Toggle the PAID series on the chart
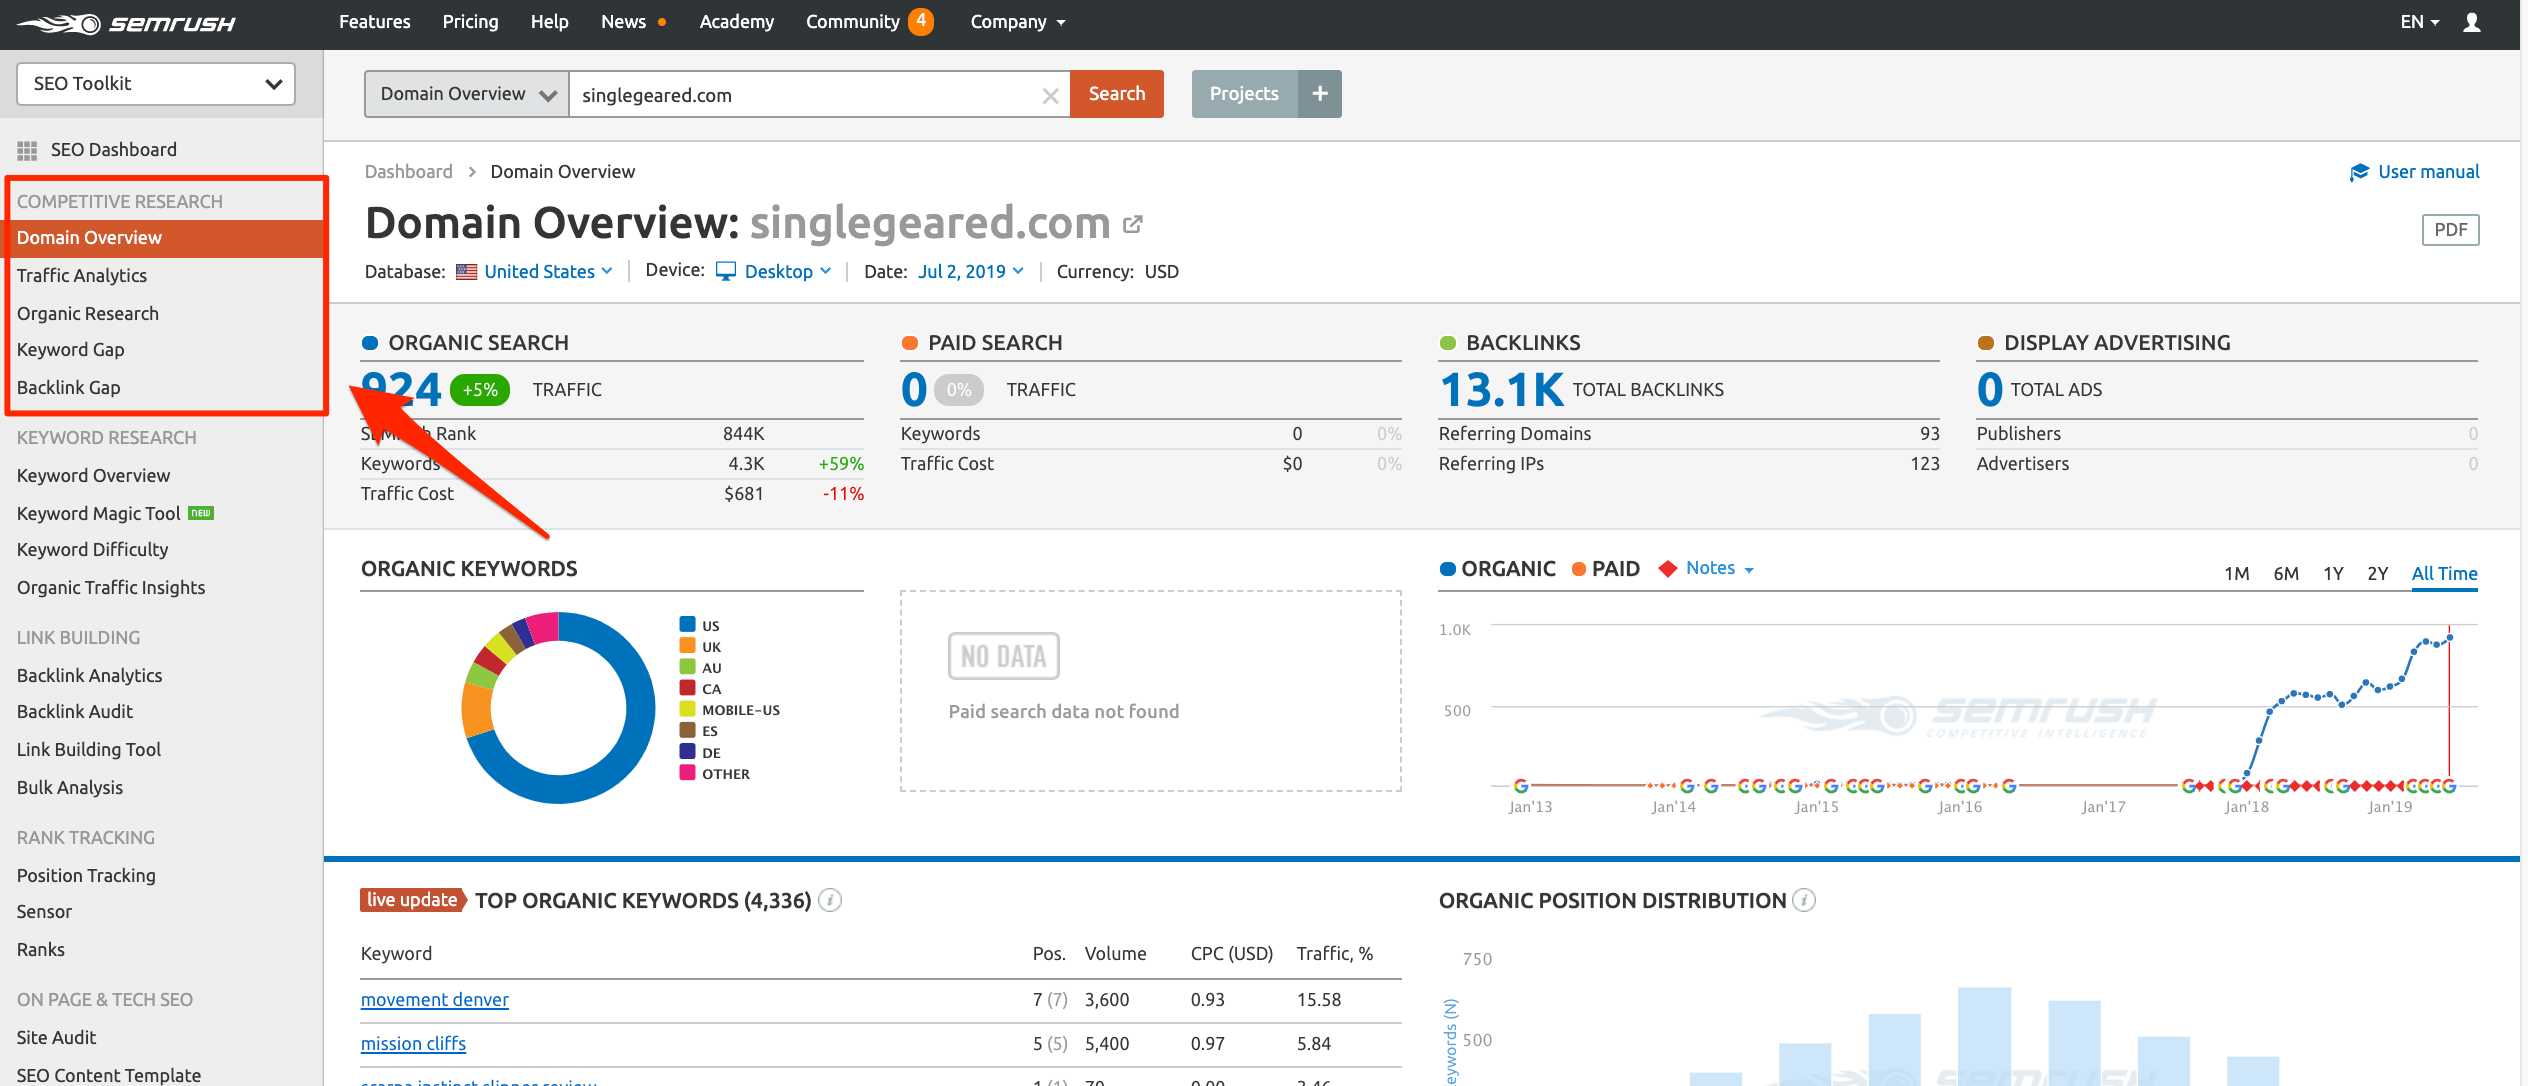 coord(1605,569)
